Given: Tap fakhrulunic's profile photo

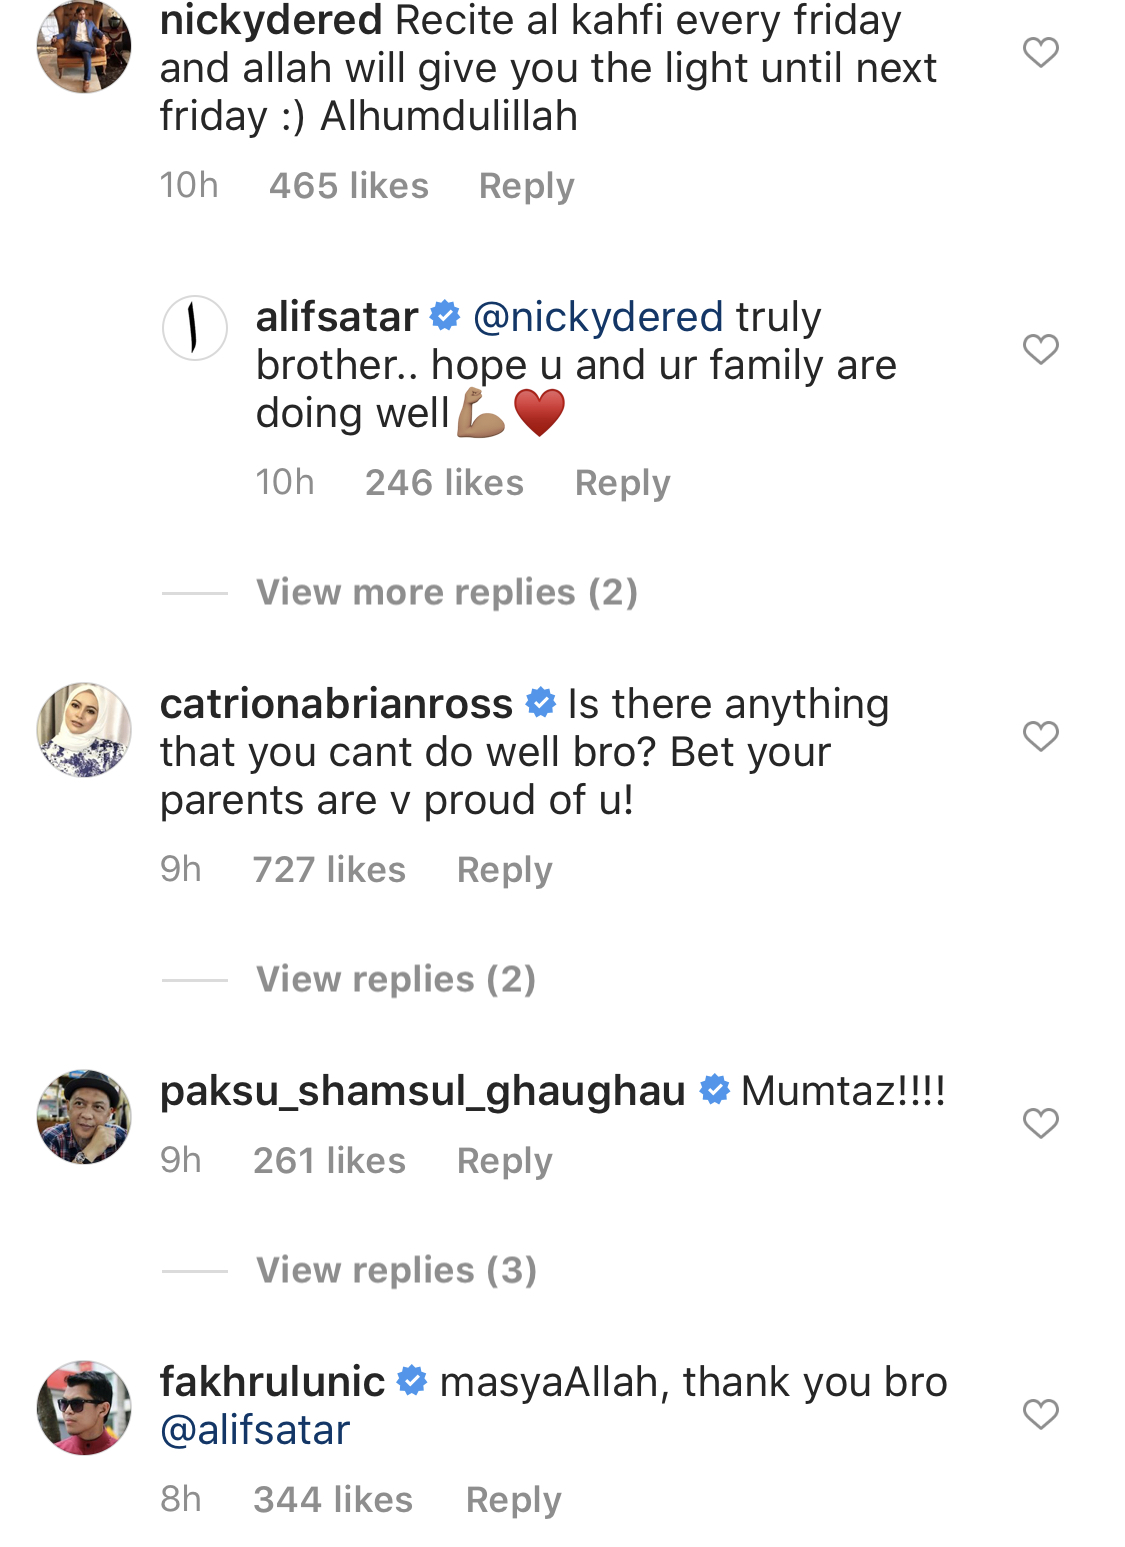Looking at the screenshot, I should (84, 1407).
